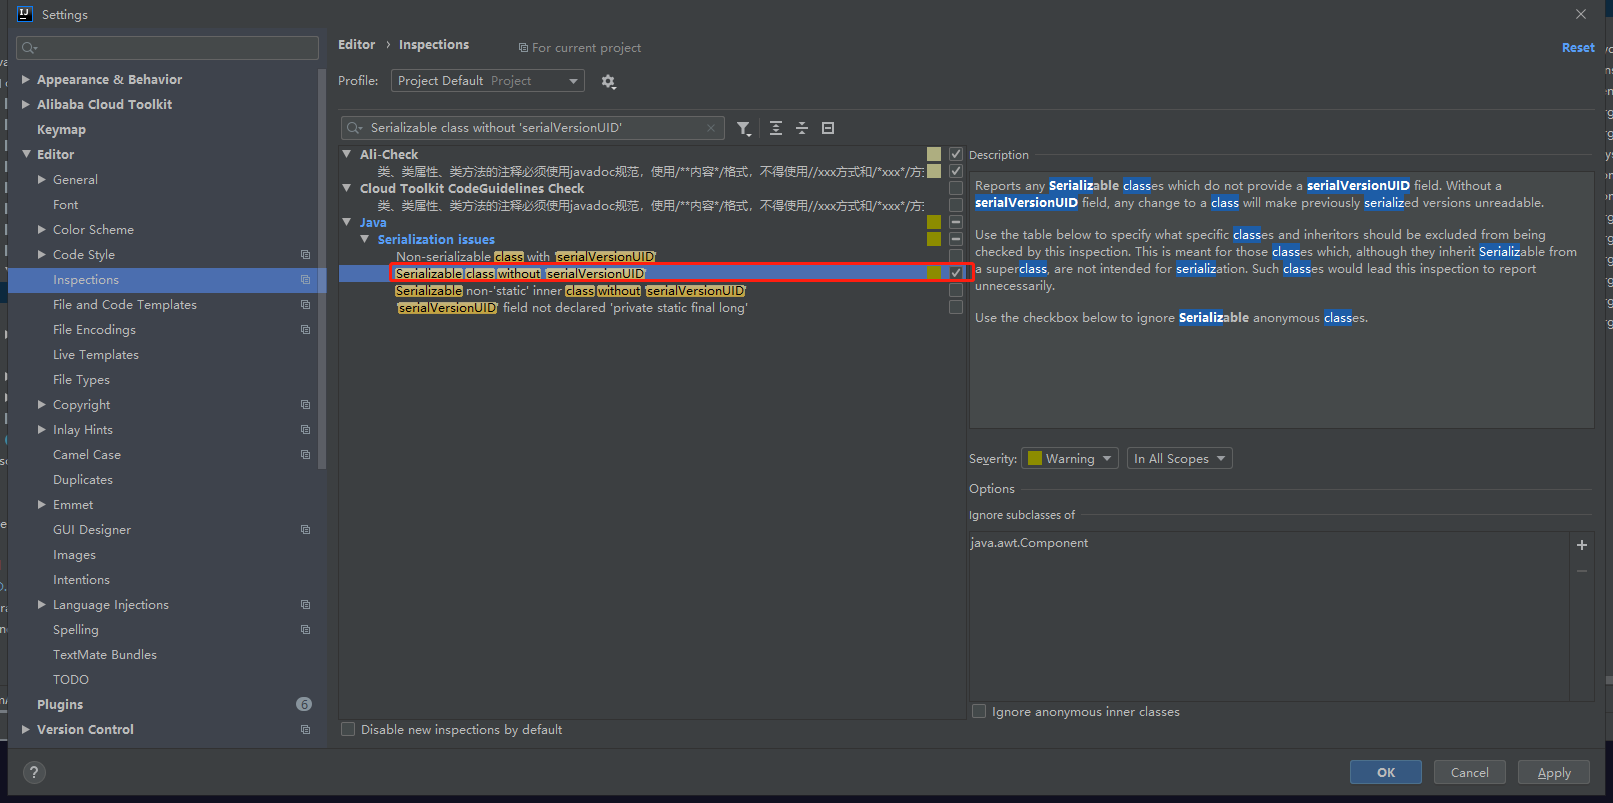Click the settings search input field

[168, 48]
